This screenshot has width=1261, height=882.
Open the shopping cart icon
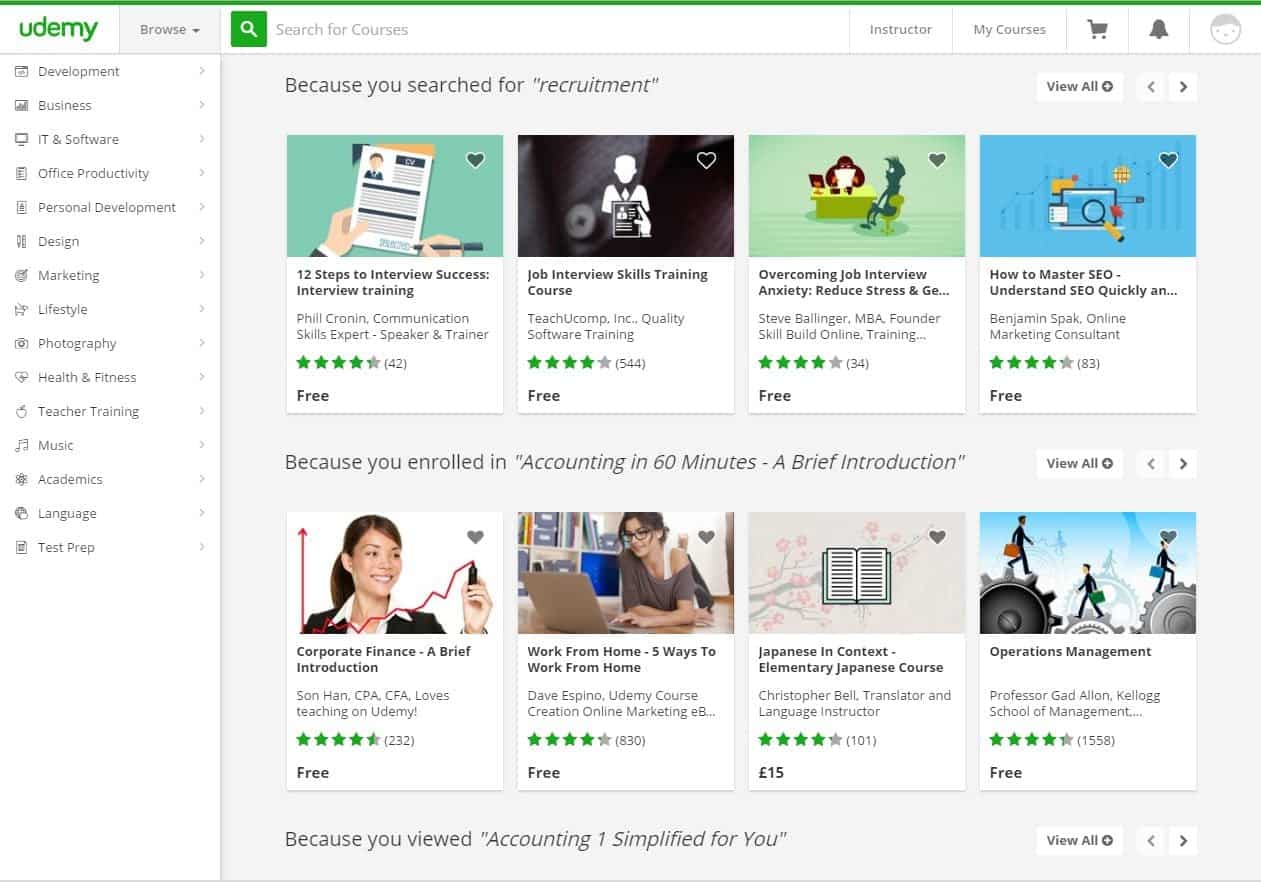pos(1097,29)
